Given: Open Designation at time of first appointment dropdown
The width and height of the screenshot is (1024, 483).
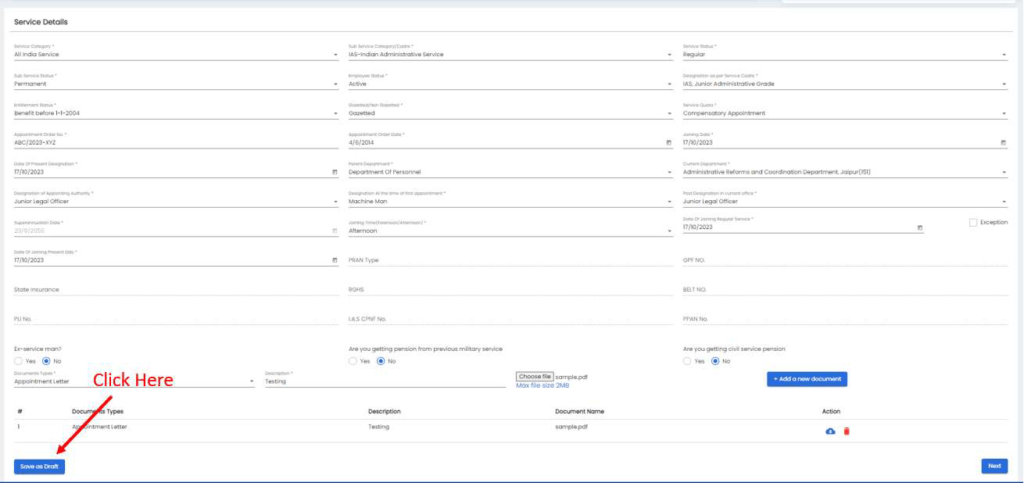Looking at the screenshot, I should pyautogui.click(x=510, y=202).
